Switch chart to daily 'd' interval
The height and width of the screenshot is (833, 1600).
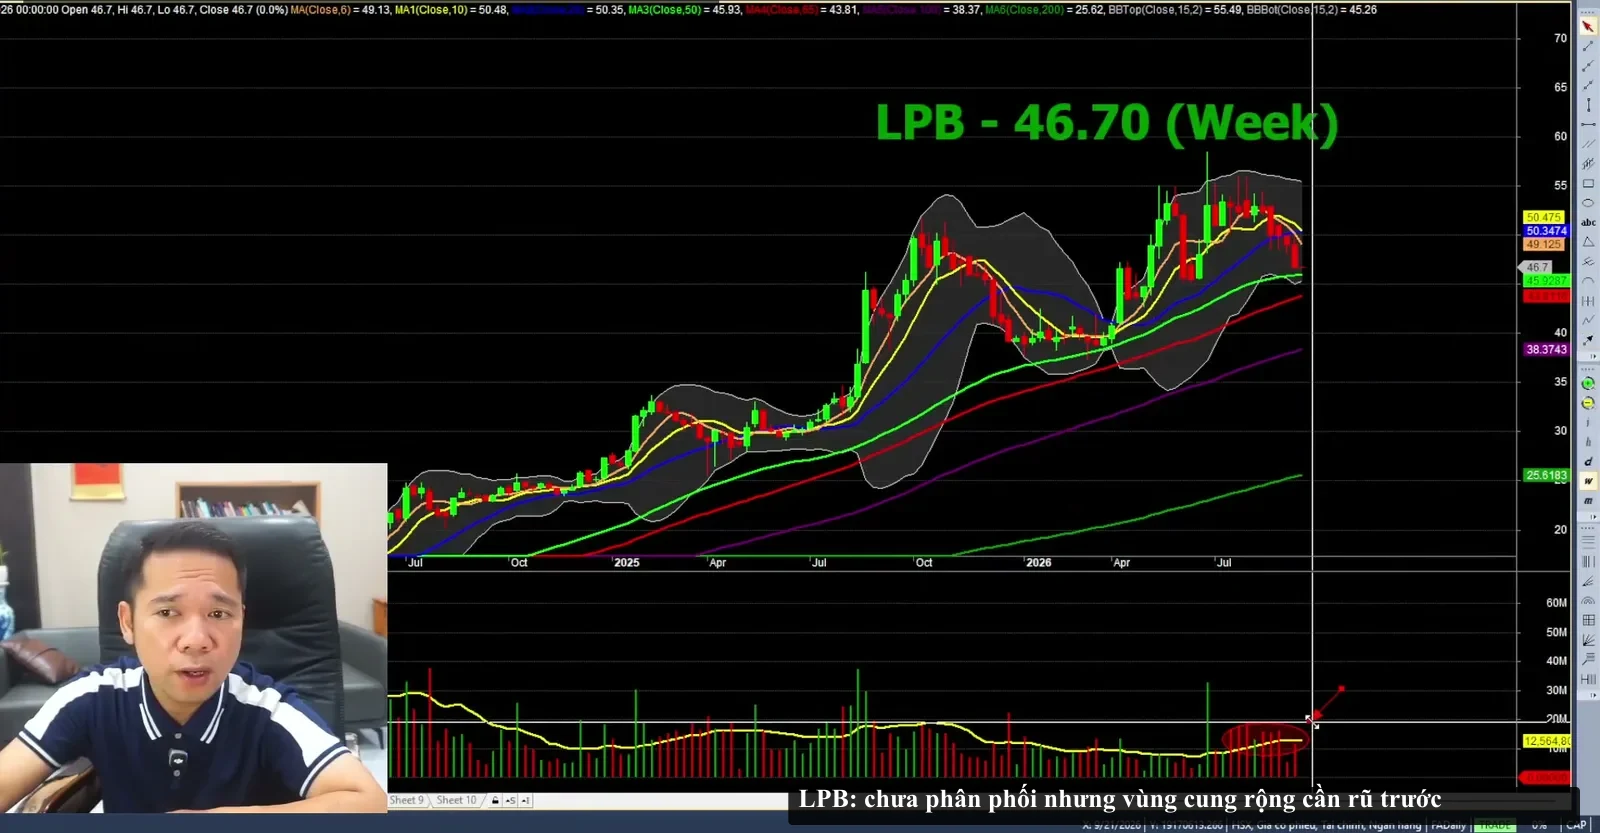pyautogui.click(x=1588, y=461)
